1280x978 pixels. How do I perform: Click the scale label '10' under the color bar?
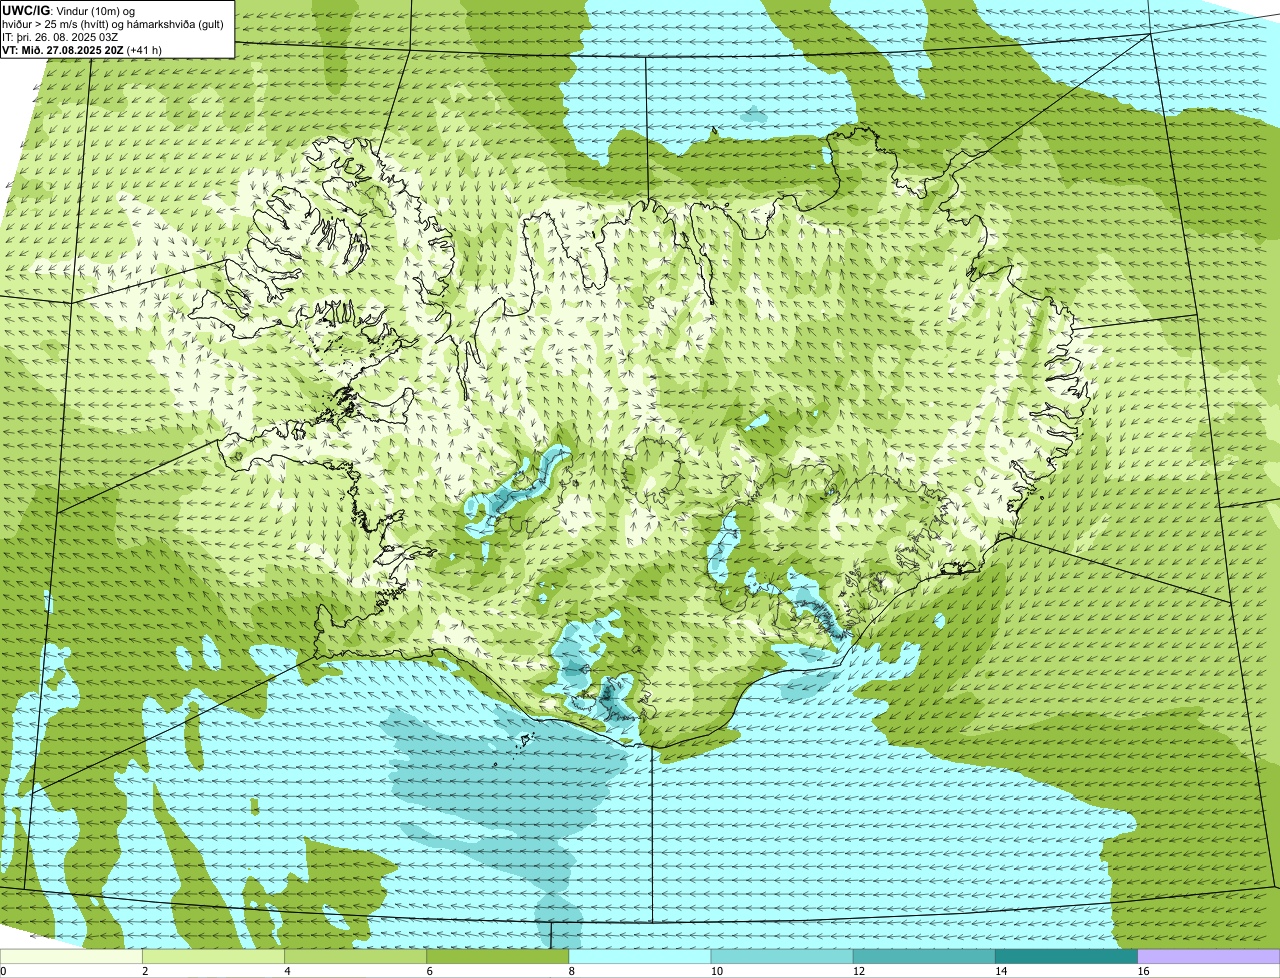[716, 971]
